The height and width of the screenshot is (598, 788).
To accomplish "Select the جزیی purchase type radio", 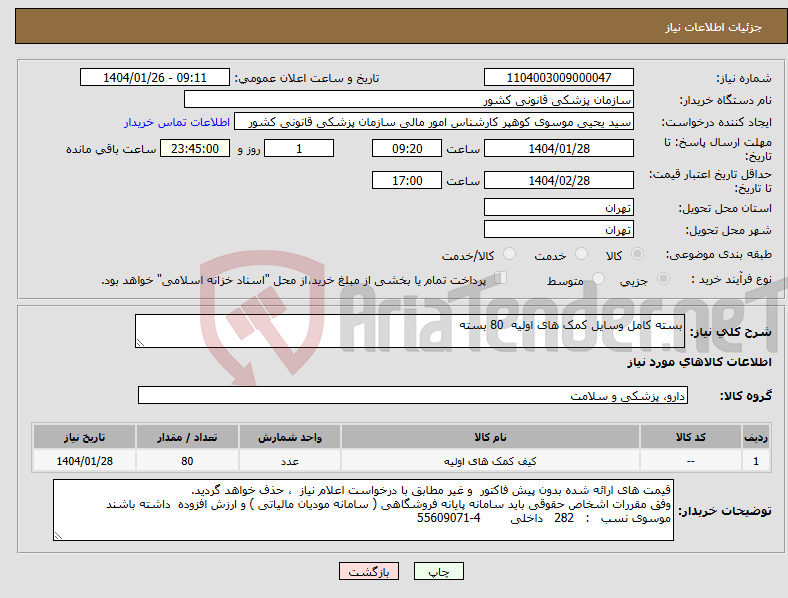I will coord(663,279).
